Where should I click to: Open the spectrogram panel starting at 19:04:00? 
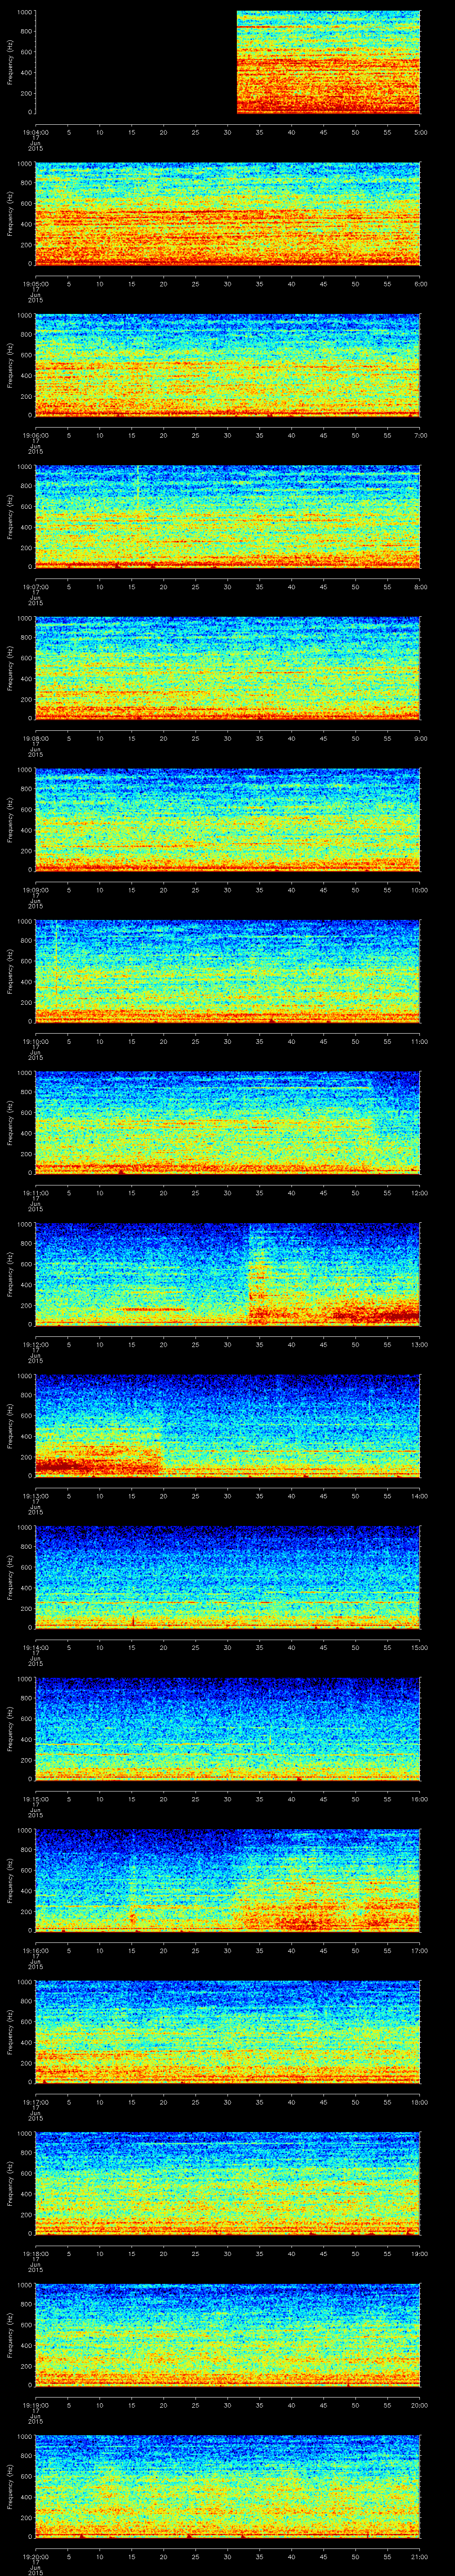(x=228, y=62)
